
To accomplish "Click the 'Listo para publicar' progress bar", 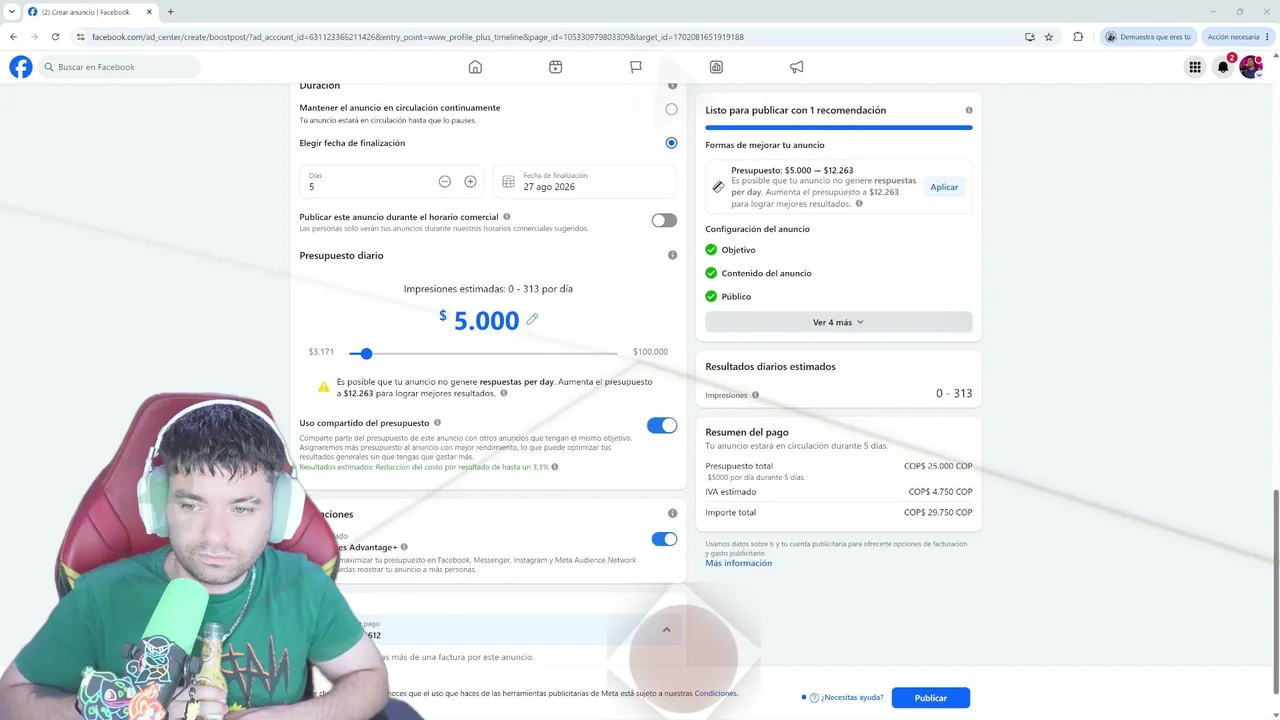I will point(838,127).
